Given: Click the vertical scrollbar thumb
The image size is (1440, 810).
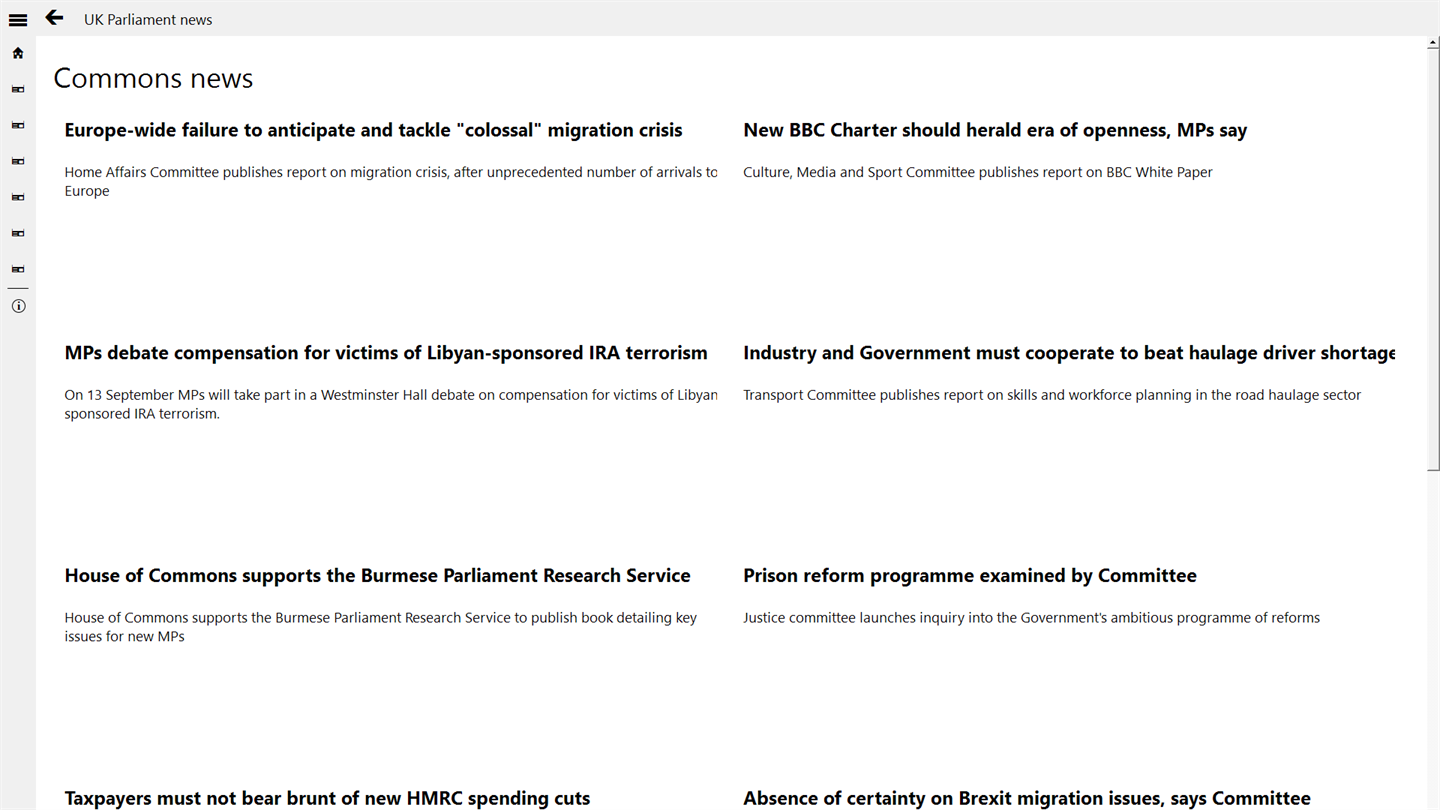Looking at the screenshot, I should (1433, 260).
